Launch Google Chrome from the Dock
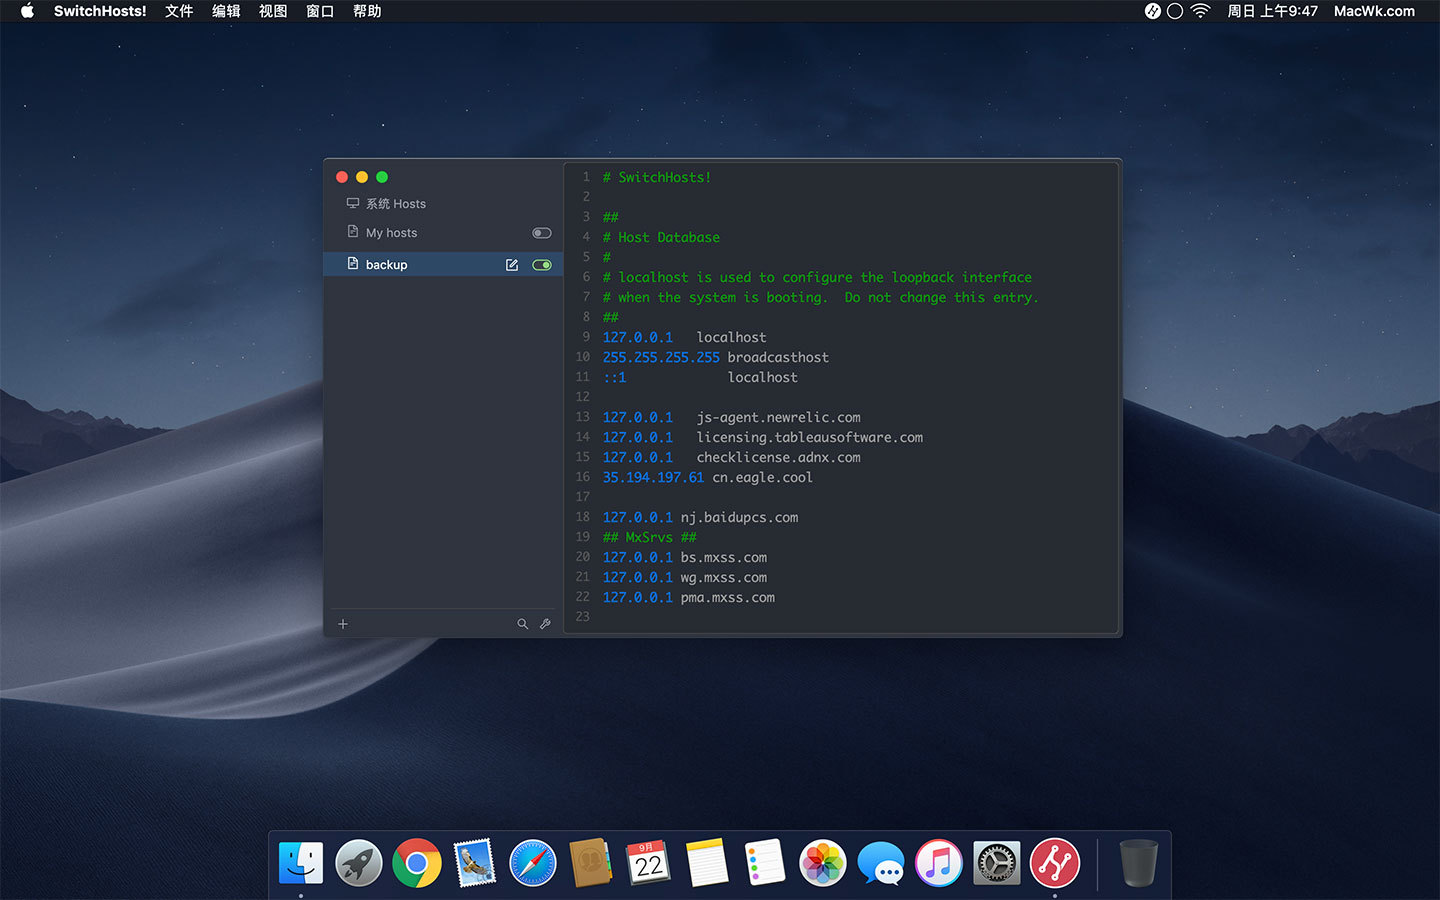The image size is (1440, 900). point(417,863)
